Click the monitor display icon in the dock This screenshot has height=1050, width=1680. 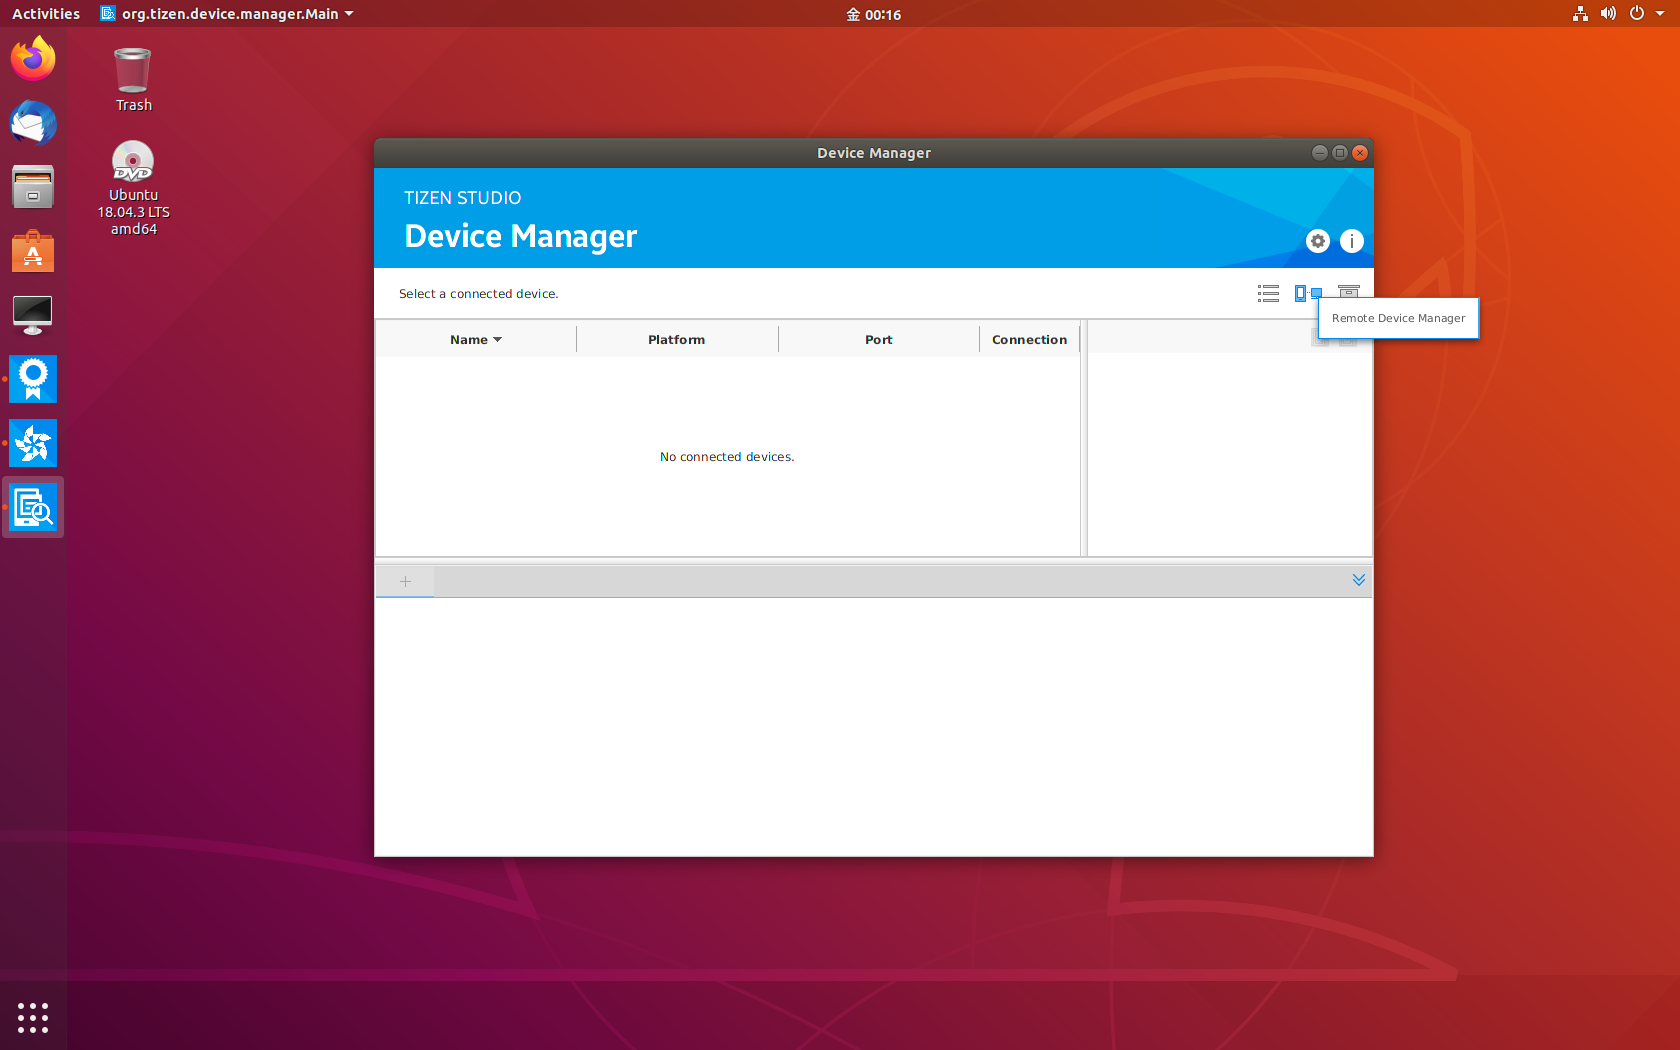(33, 315)
